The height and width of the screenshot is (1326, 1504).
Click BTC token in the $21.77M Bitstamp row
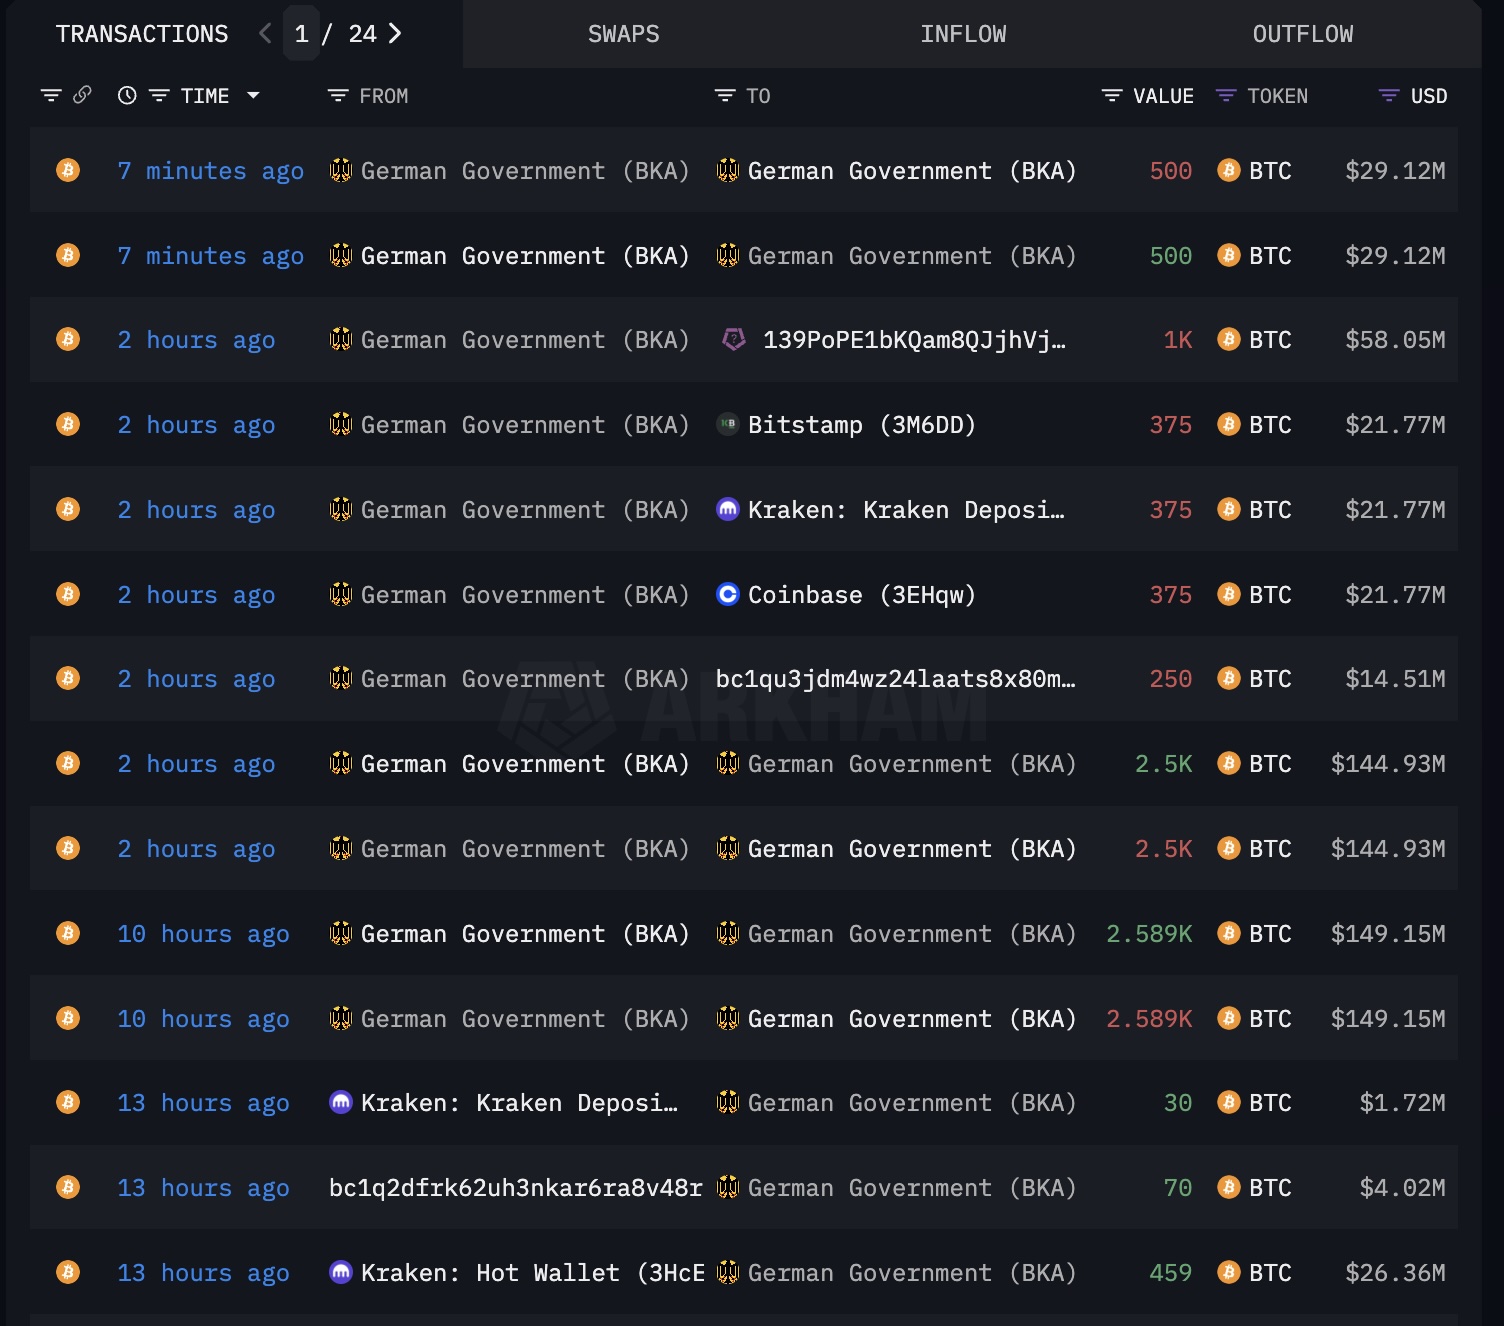[1254, 425]
